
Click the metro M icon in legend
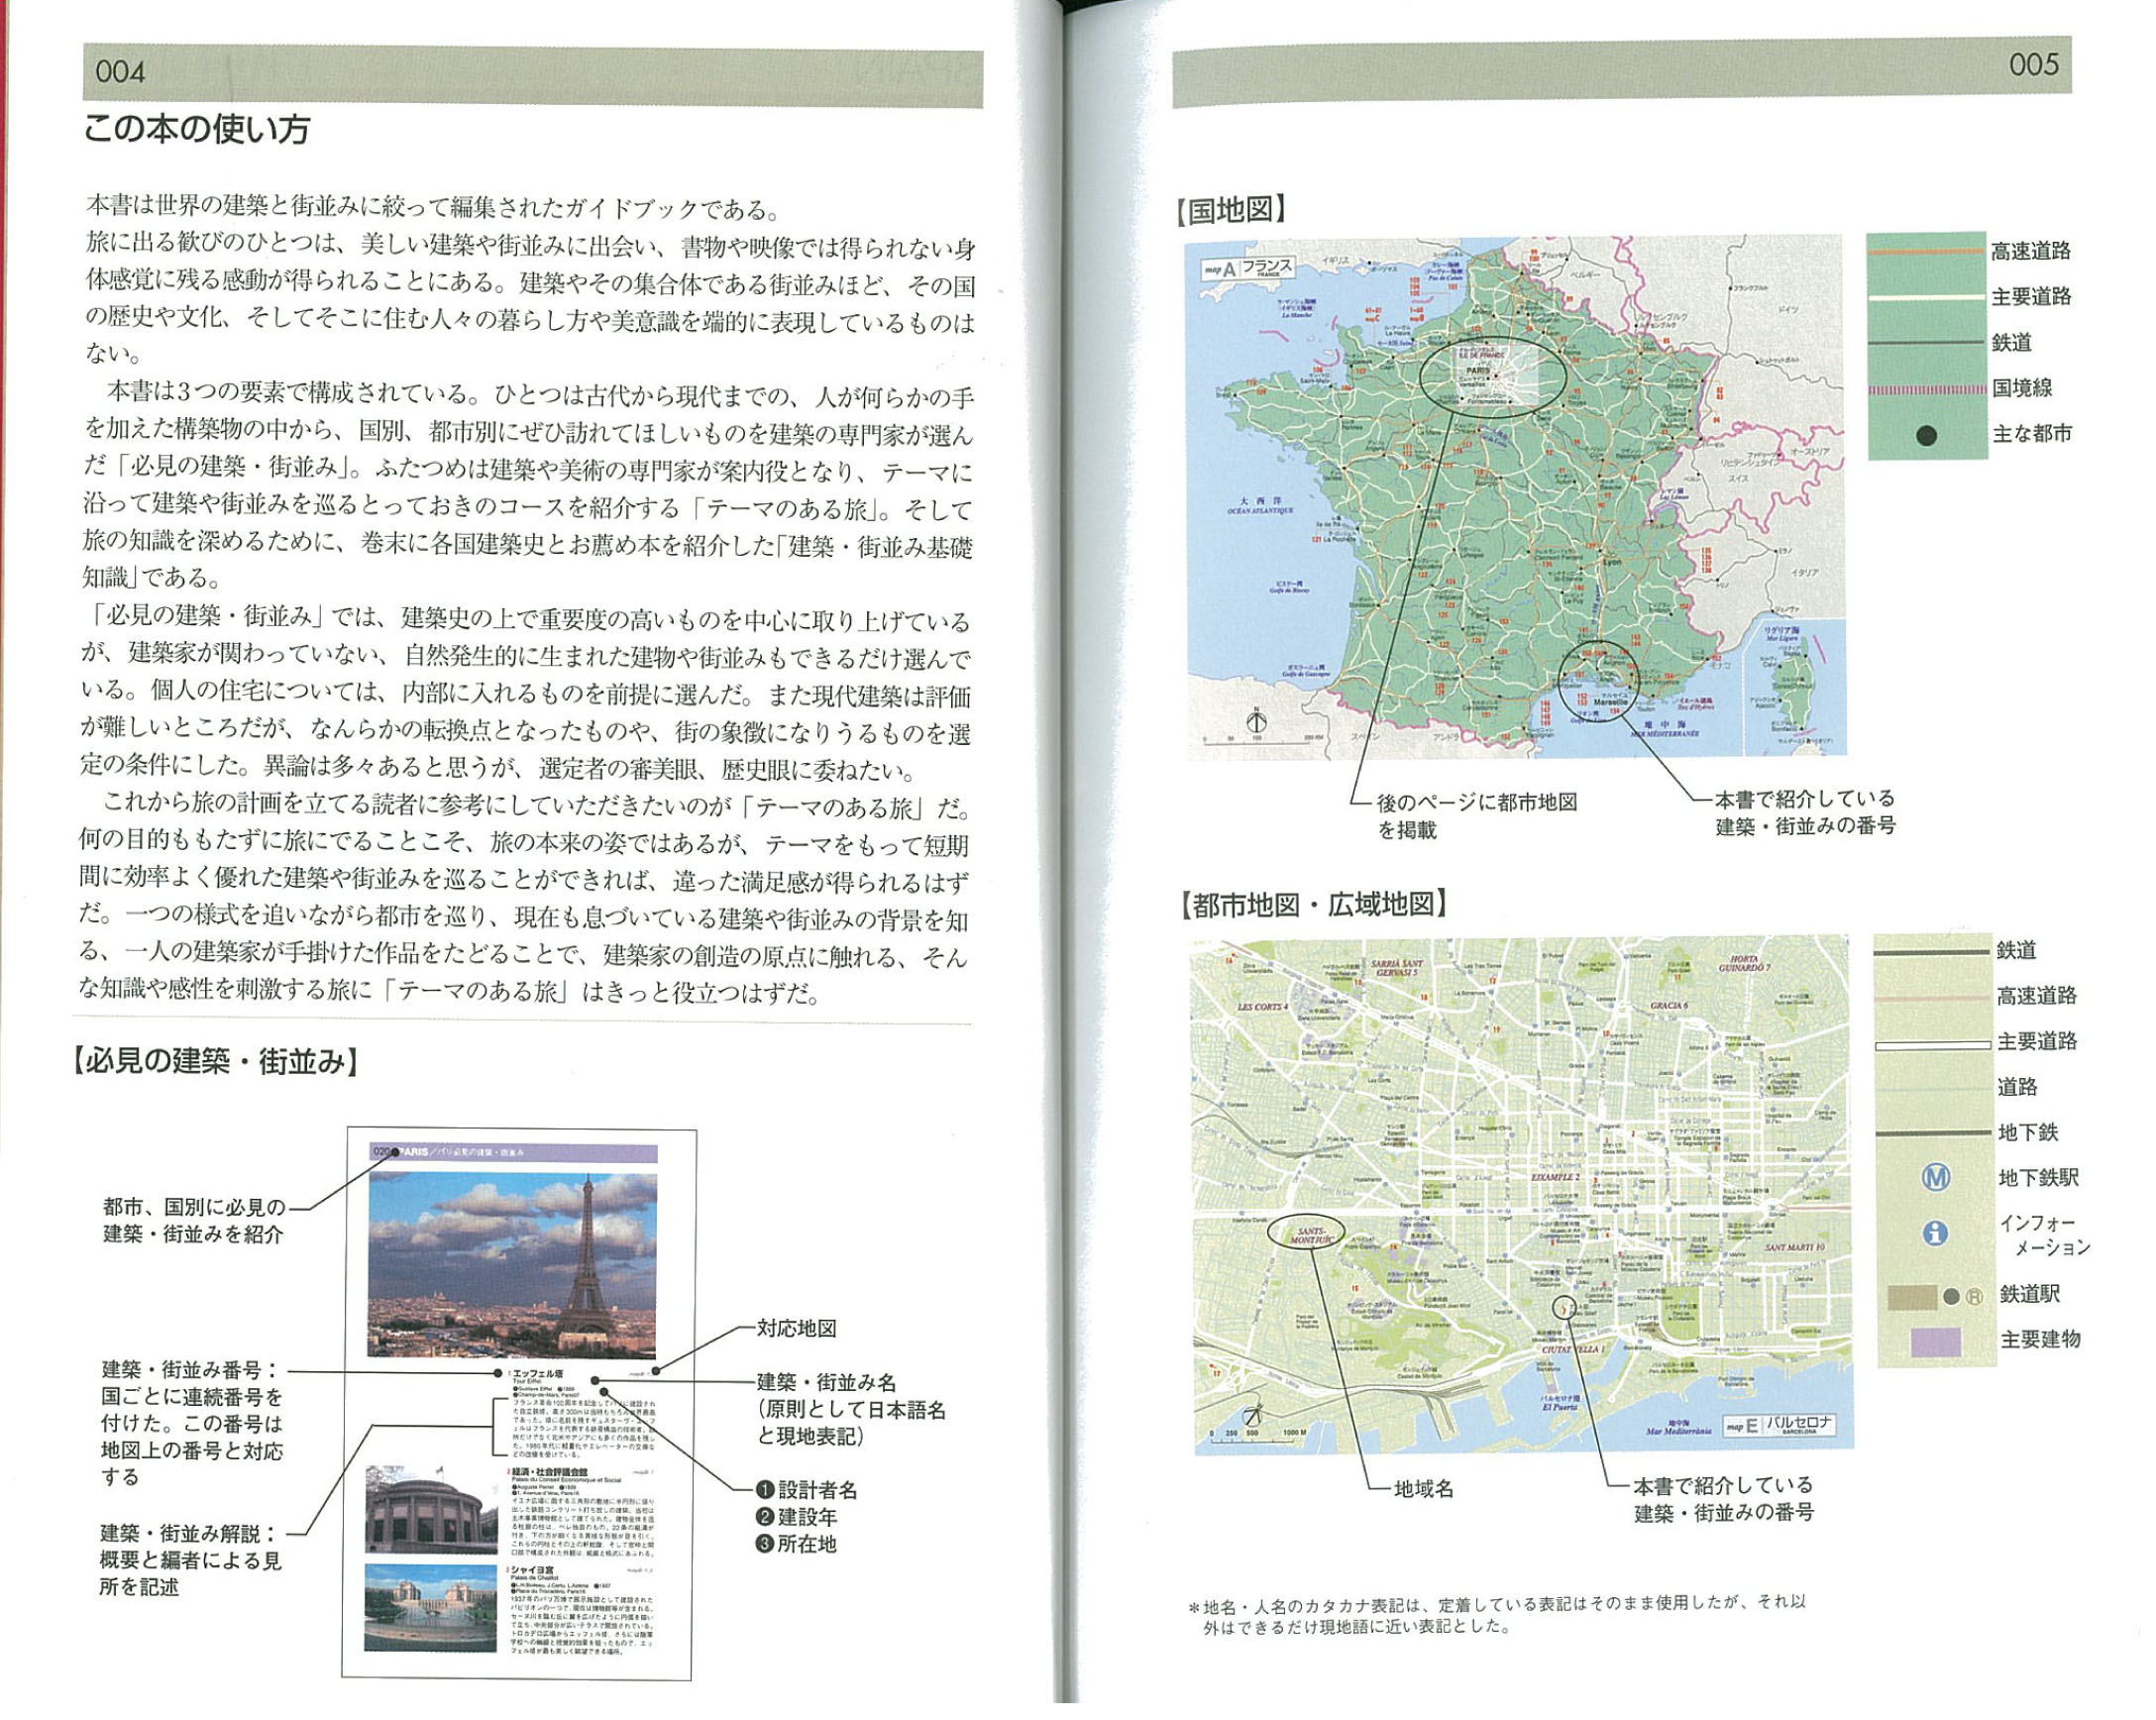[1935, 1179]
